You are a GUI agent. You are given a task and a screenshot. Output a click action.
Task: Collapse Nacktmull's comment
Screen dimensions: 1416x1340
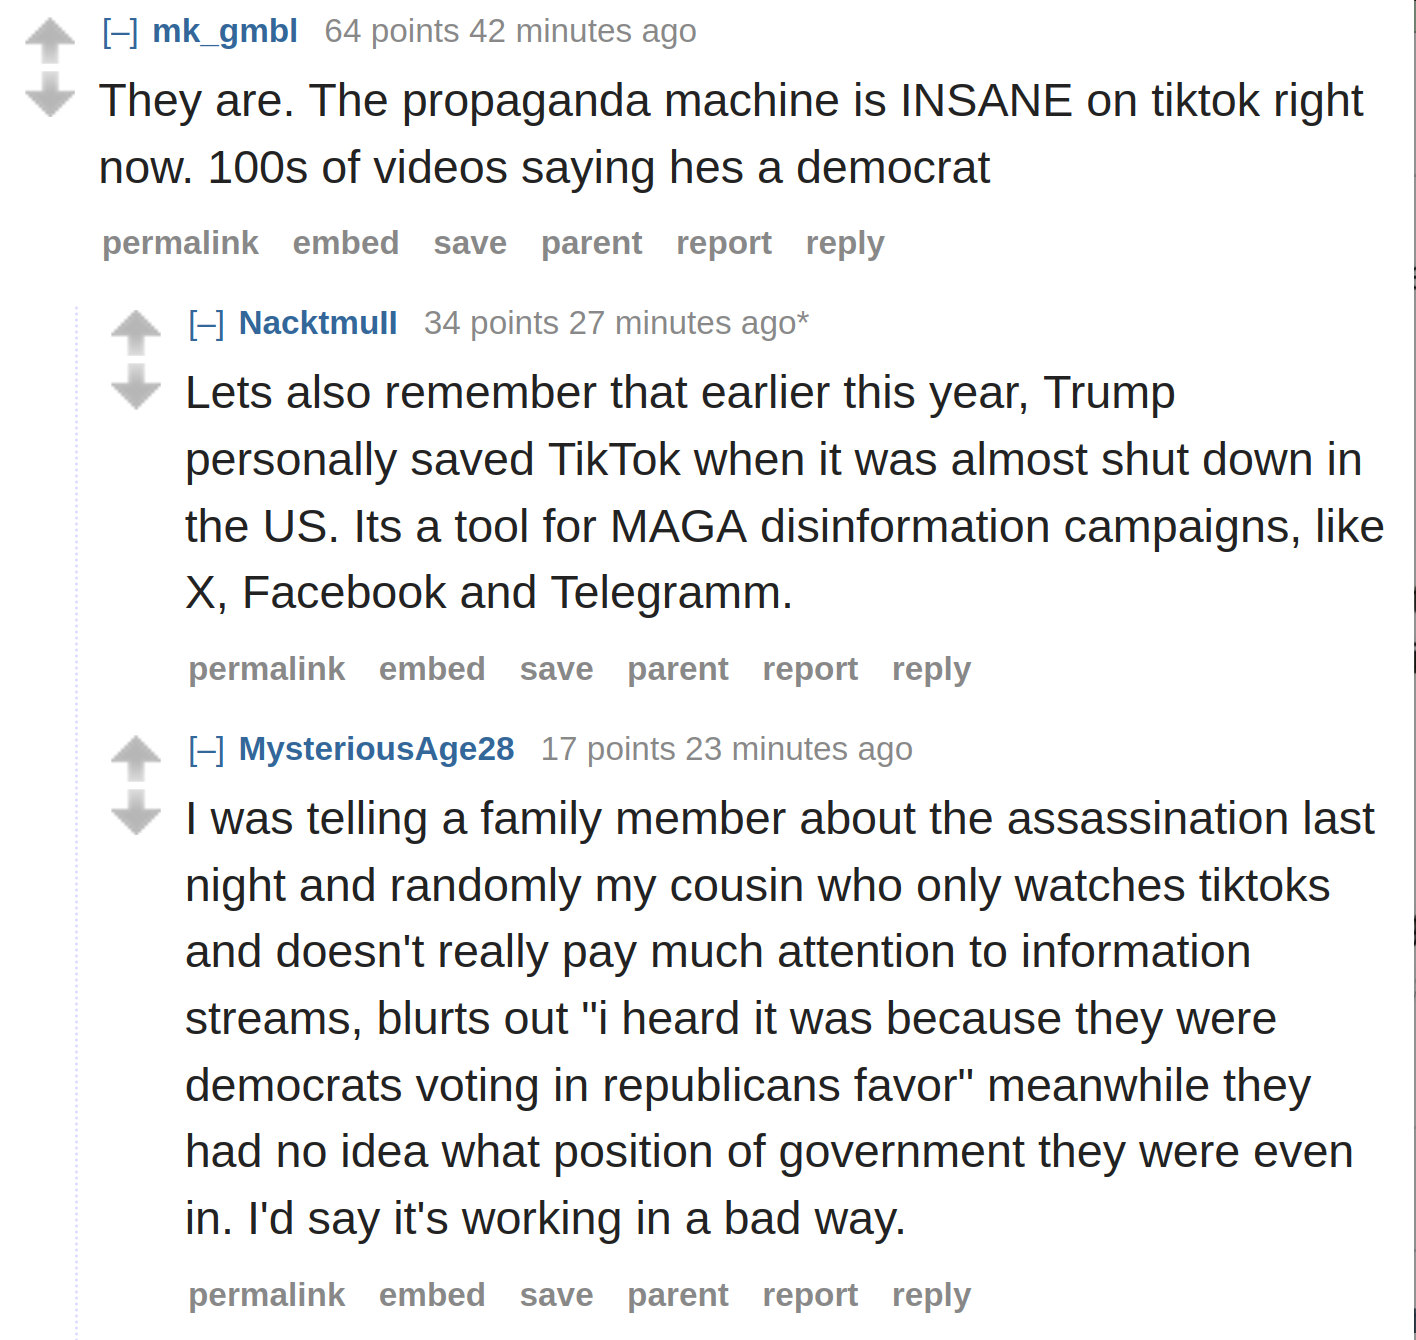coord(206,324)
